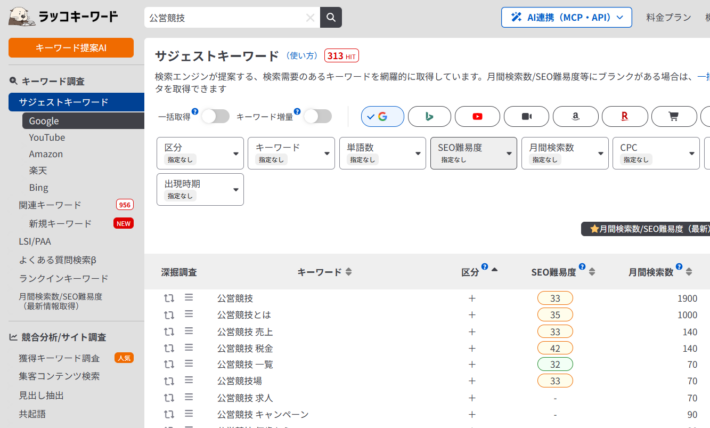Select the Bing source icon button
This screenshot has width=710, height=428.
pos(429,116)
